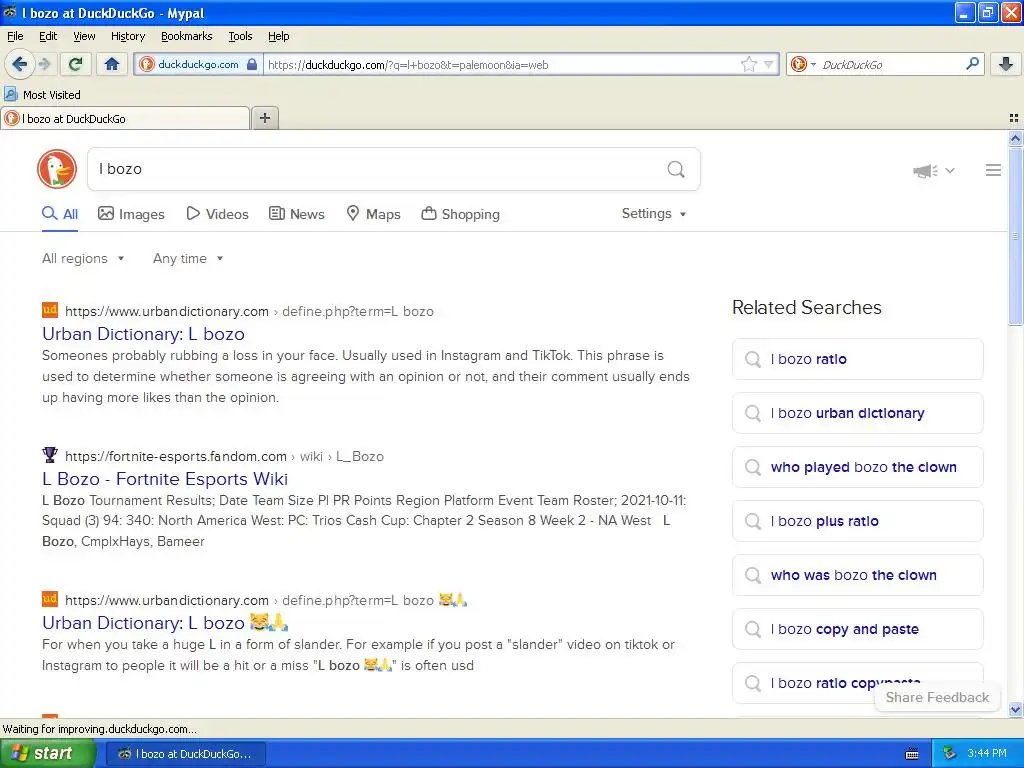Open the hamburger side menu
The width and height of the screenshot is (1024, 768).
[993, 170]
